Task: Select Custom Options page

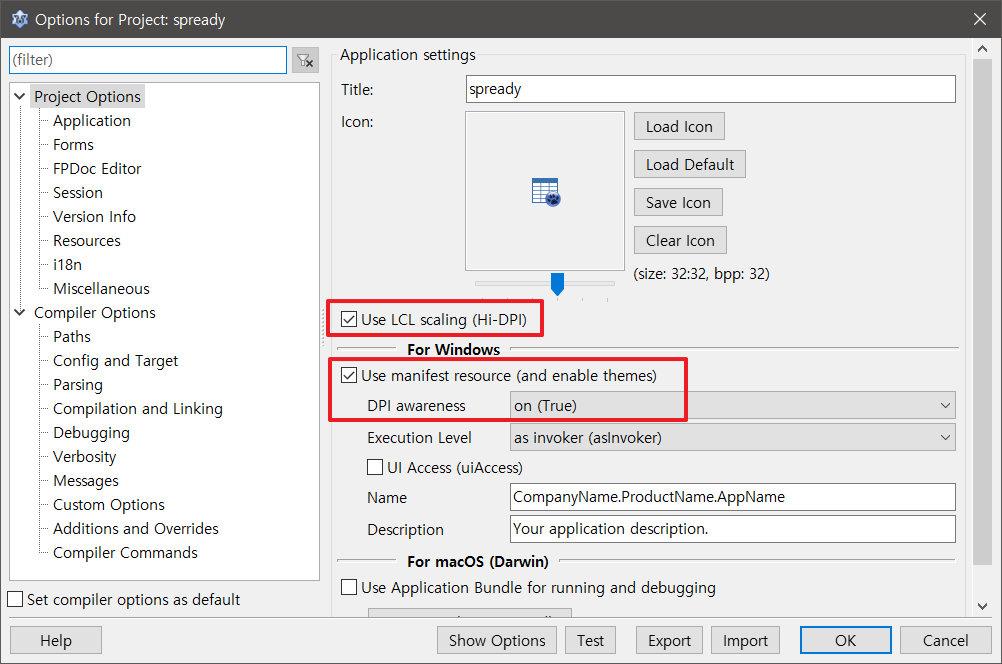Action: pyautogui.click(x=109, y=505)
